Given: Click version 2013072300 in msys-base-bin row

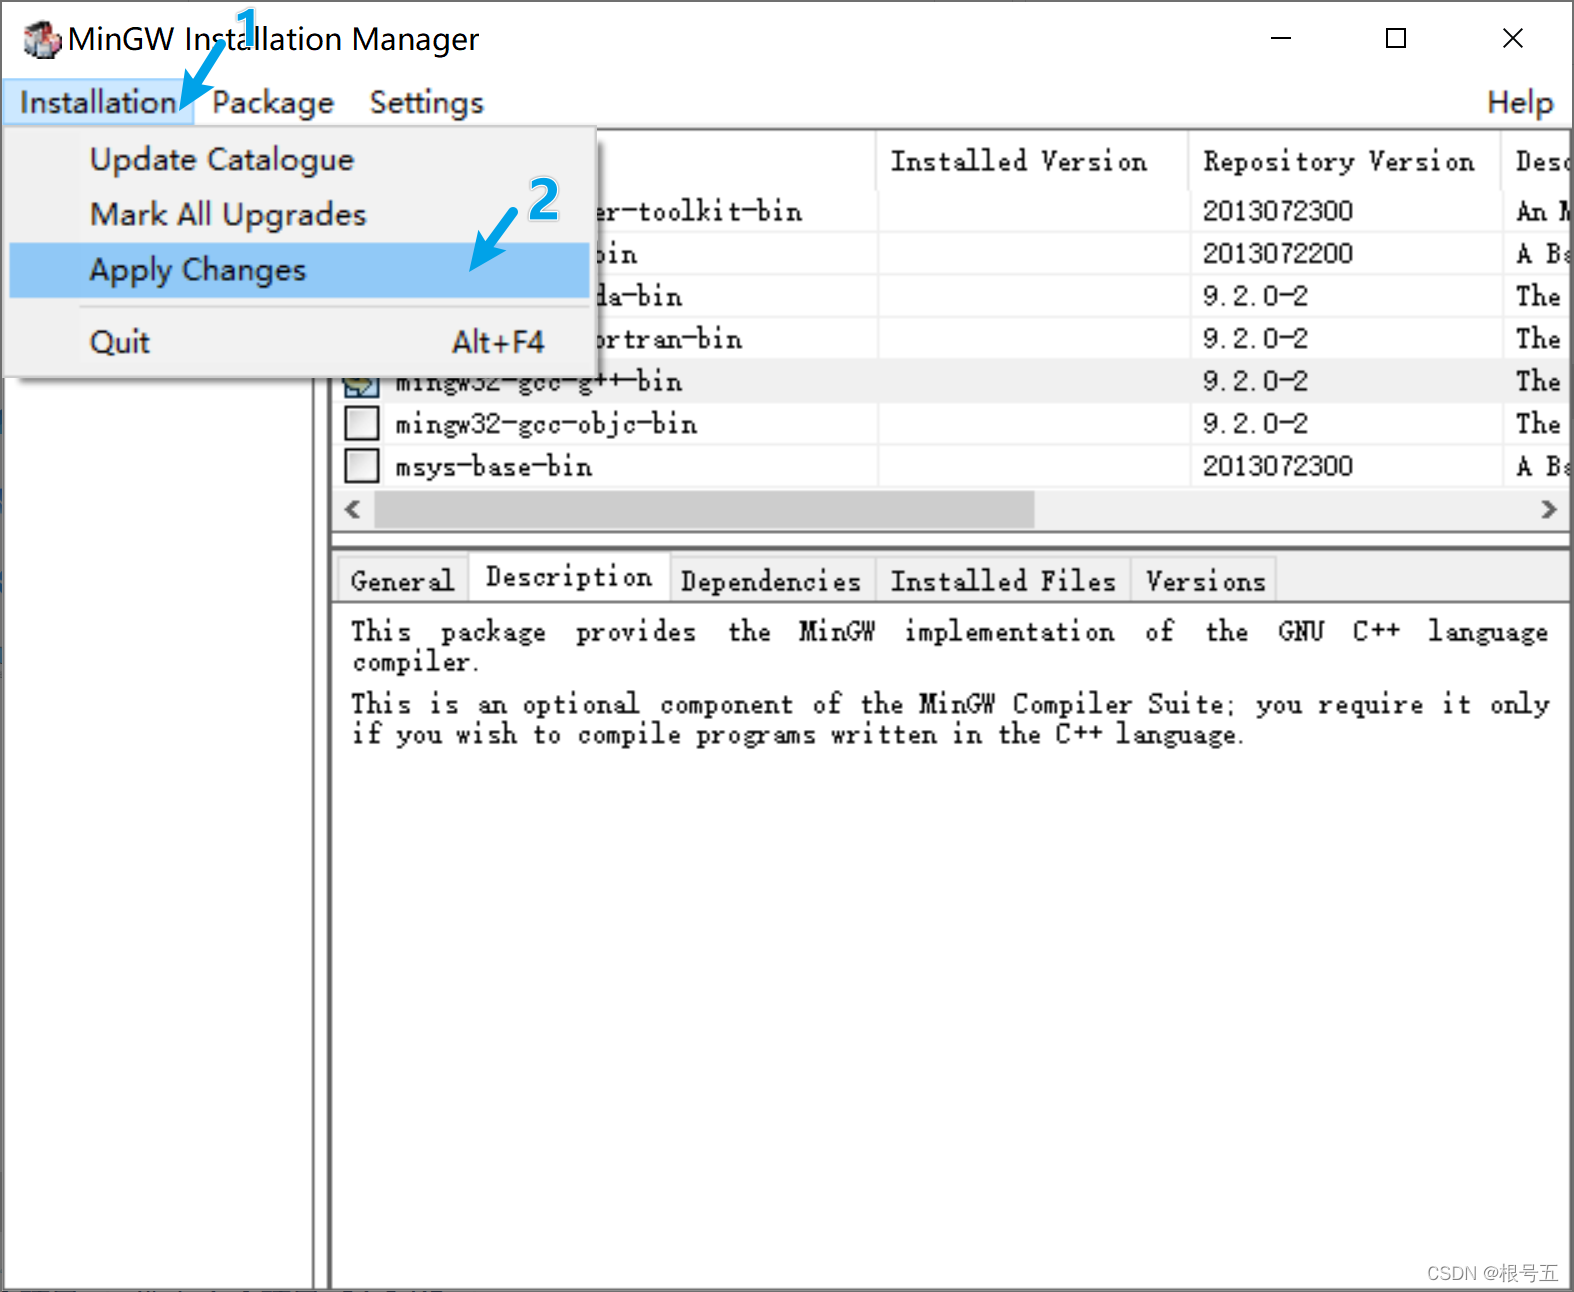Looking at the screenshot, I should pyautogui.click(x=1278, y=465).
